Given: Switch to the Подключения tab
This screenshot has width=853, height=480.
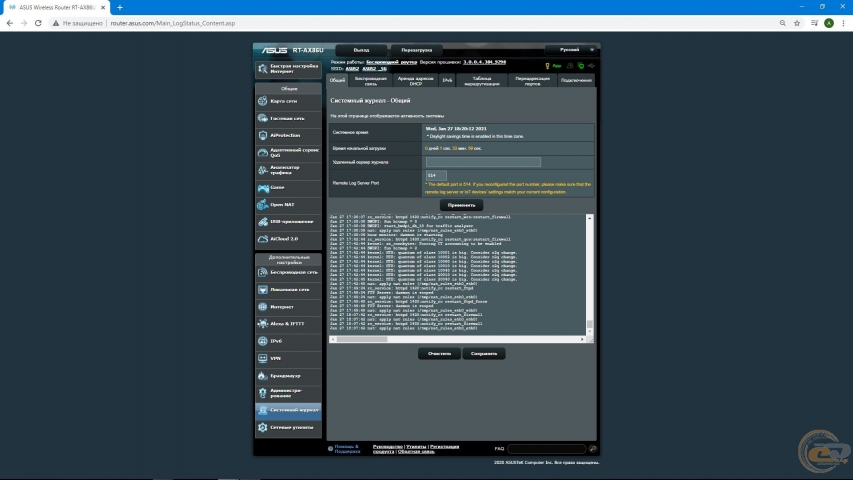Looking at the screenshot, I should tap(576, 81).
